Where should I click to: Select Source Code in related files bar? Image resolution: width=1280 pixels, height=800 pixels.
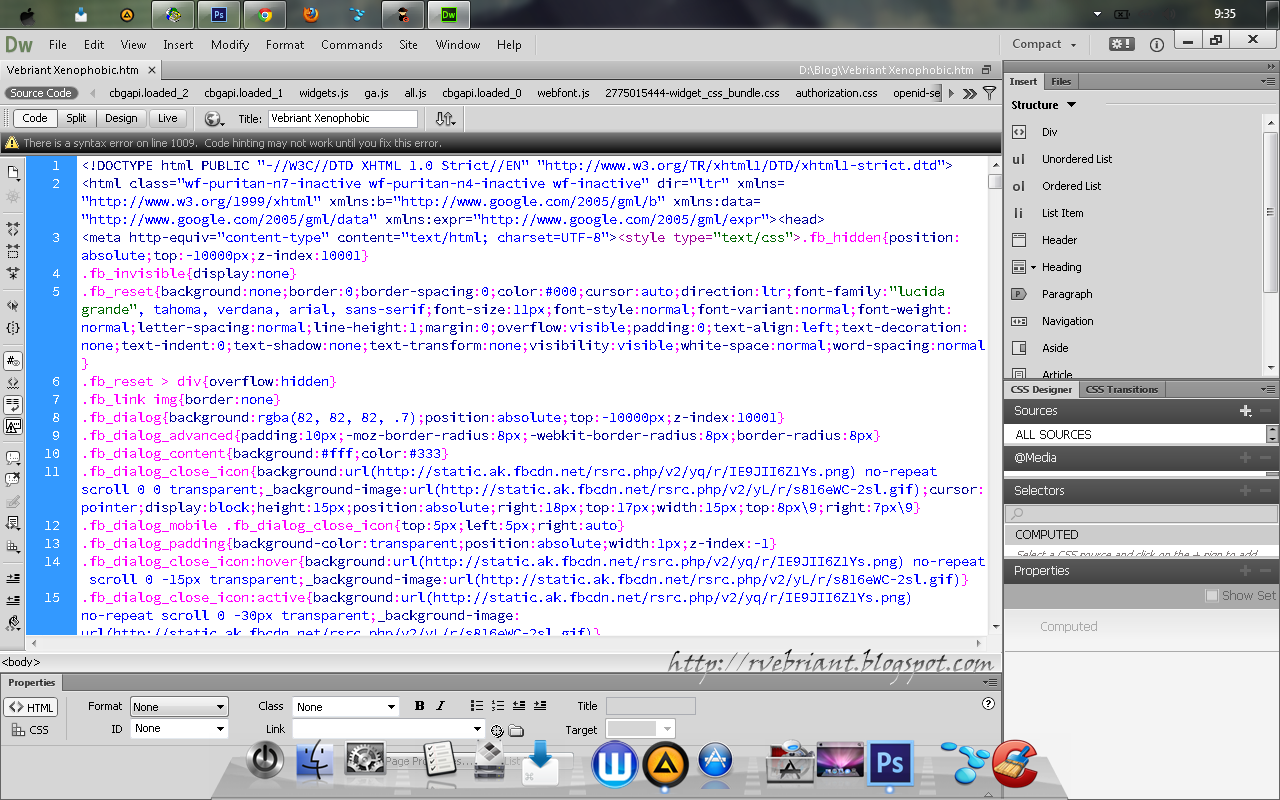[x=41, y=93]
